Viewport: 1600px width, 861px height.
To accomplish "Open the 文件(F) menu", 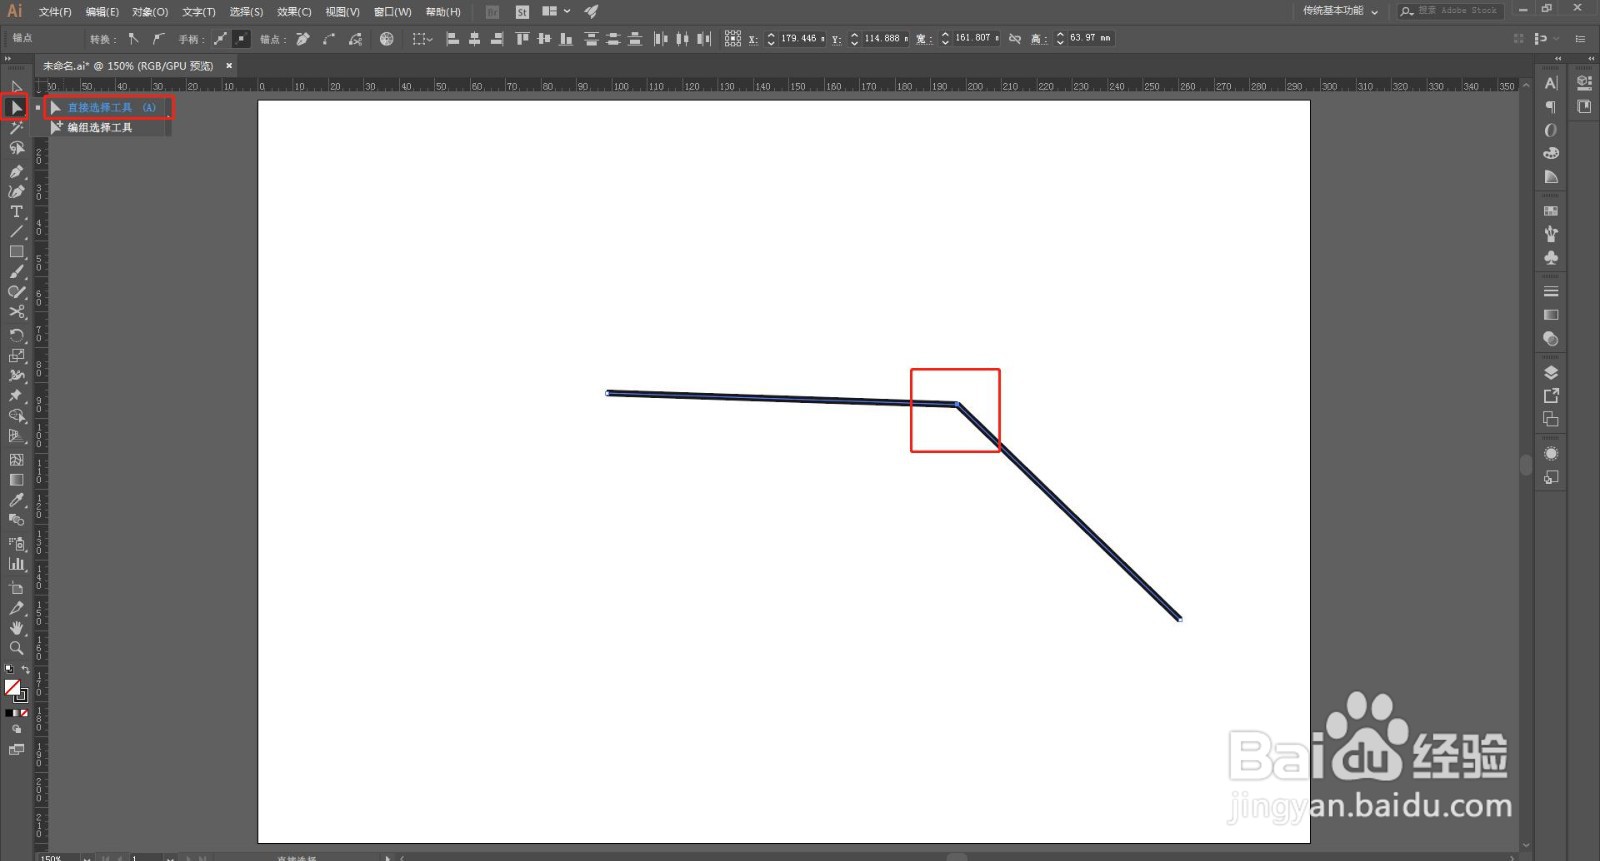I will (x=55, y=12).
